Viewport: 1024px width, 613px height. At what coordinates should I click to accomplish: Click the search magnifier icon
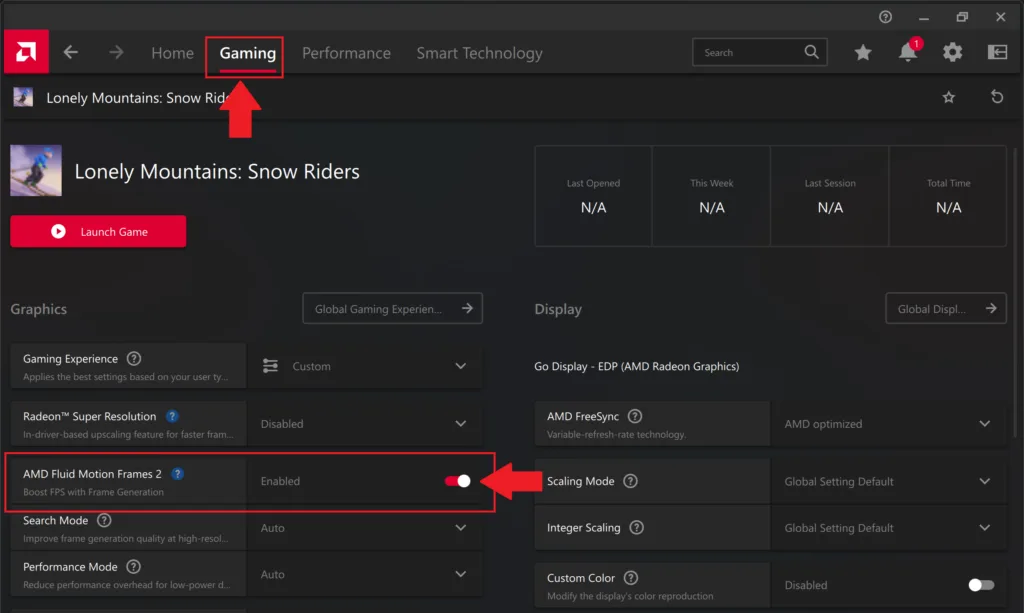click(811, 52)
